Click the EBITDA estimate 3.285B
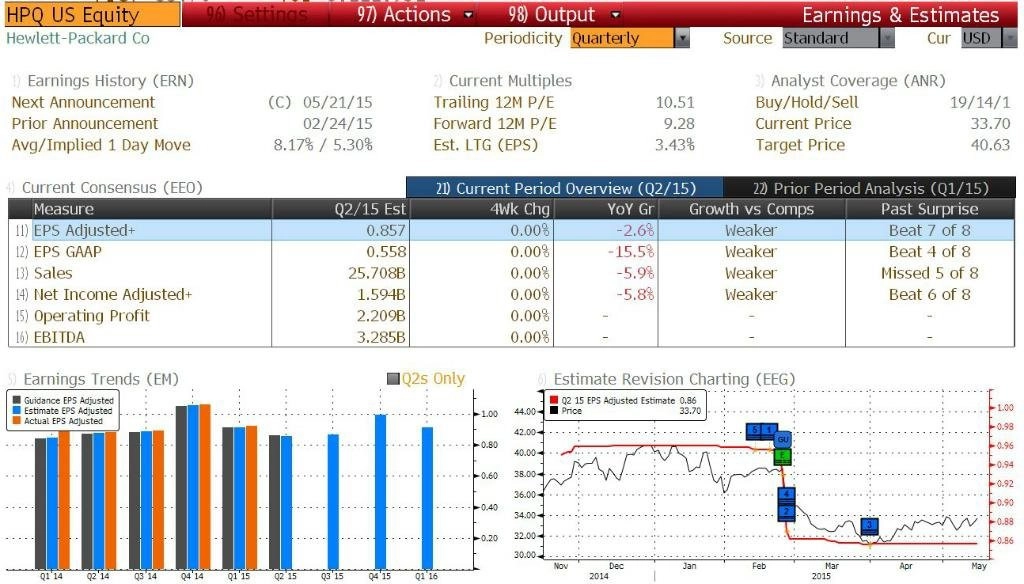The width and height of the screenshot is (1024, 584). point(381,338)
